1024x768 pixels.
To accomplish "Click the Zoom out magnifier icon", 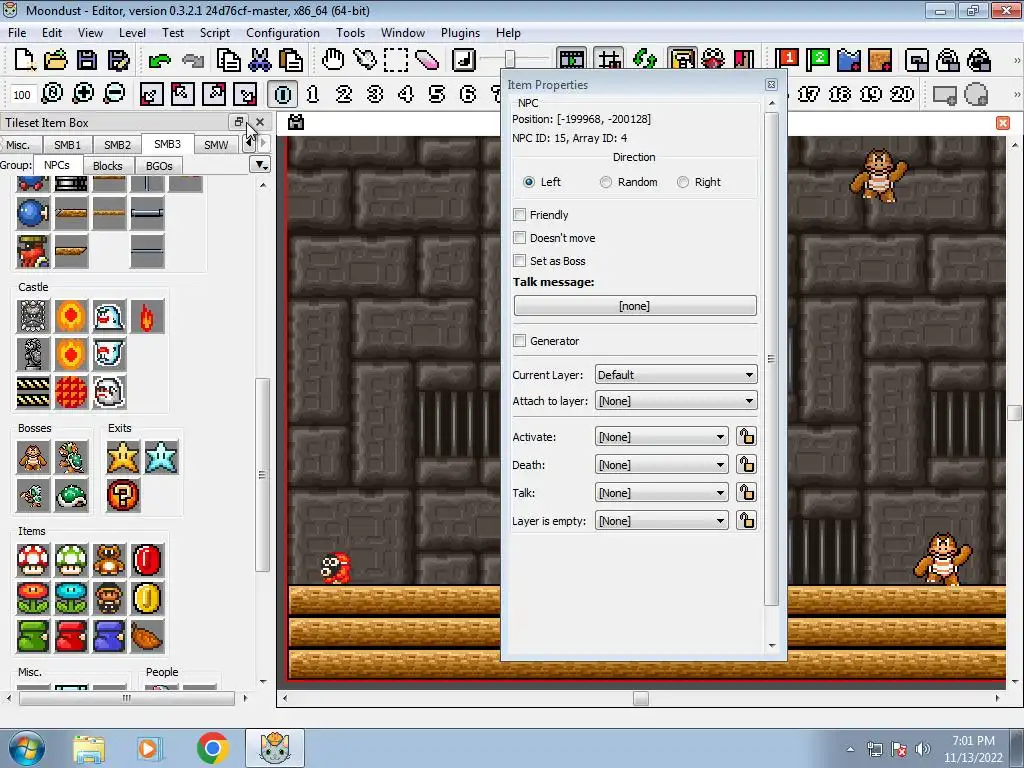I will point(114,94).
